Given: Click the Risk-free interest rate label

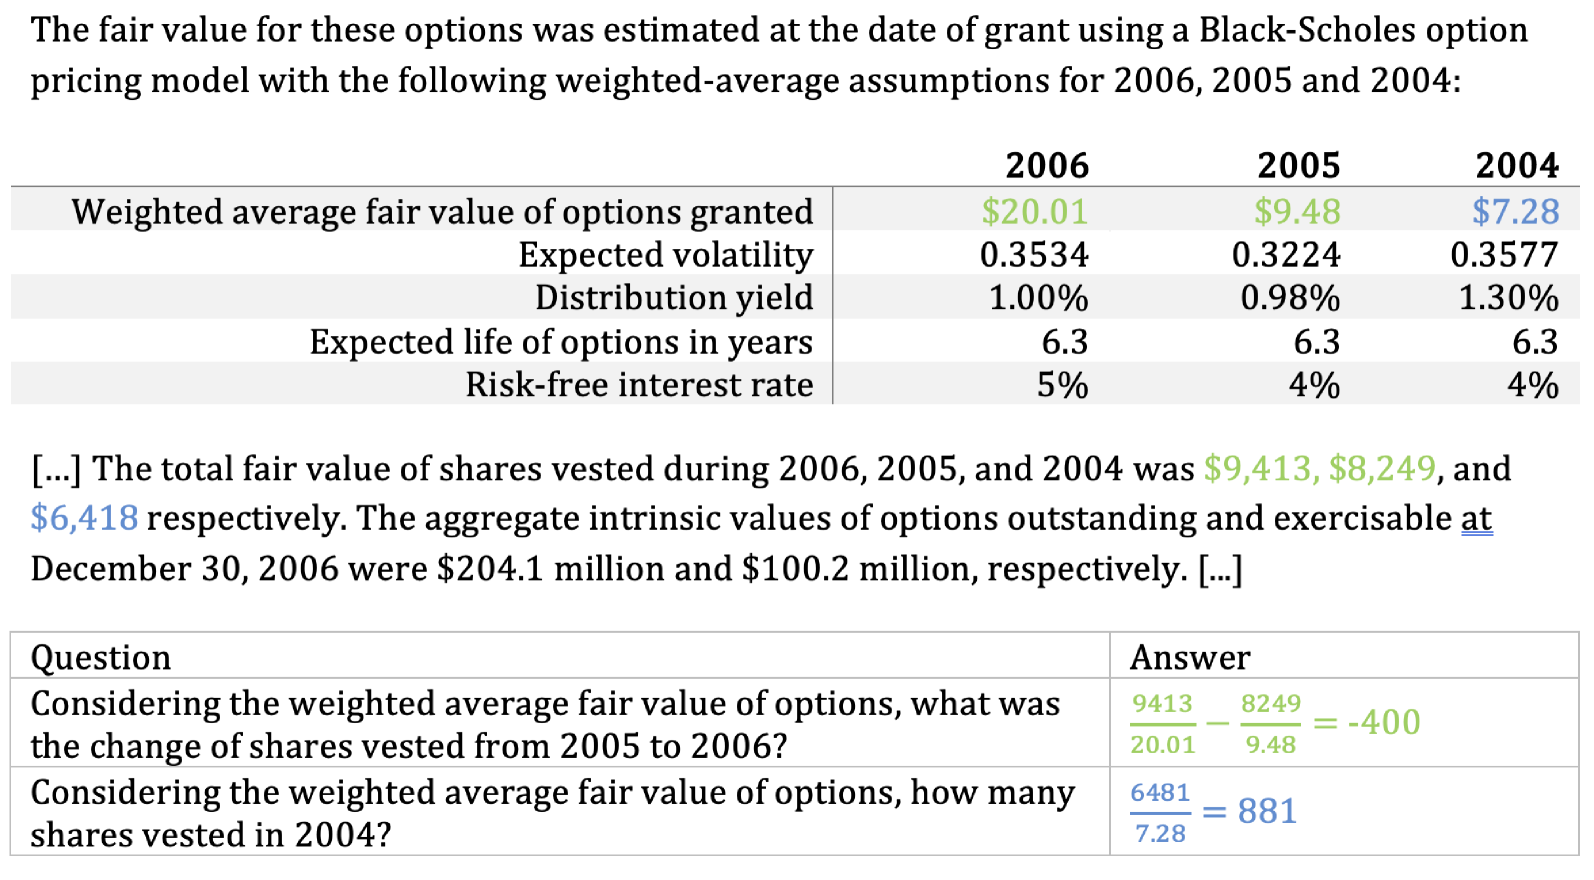Looking at the screenshot, I should tap(639, 385).
